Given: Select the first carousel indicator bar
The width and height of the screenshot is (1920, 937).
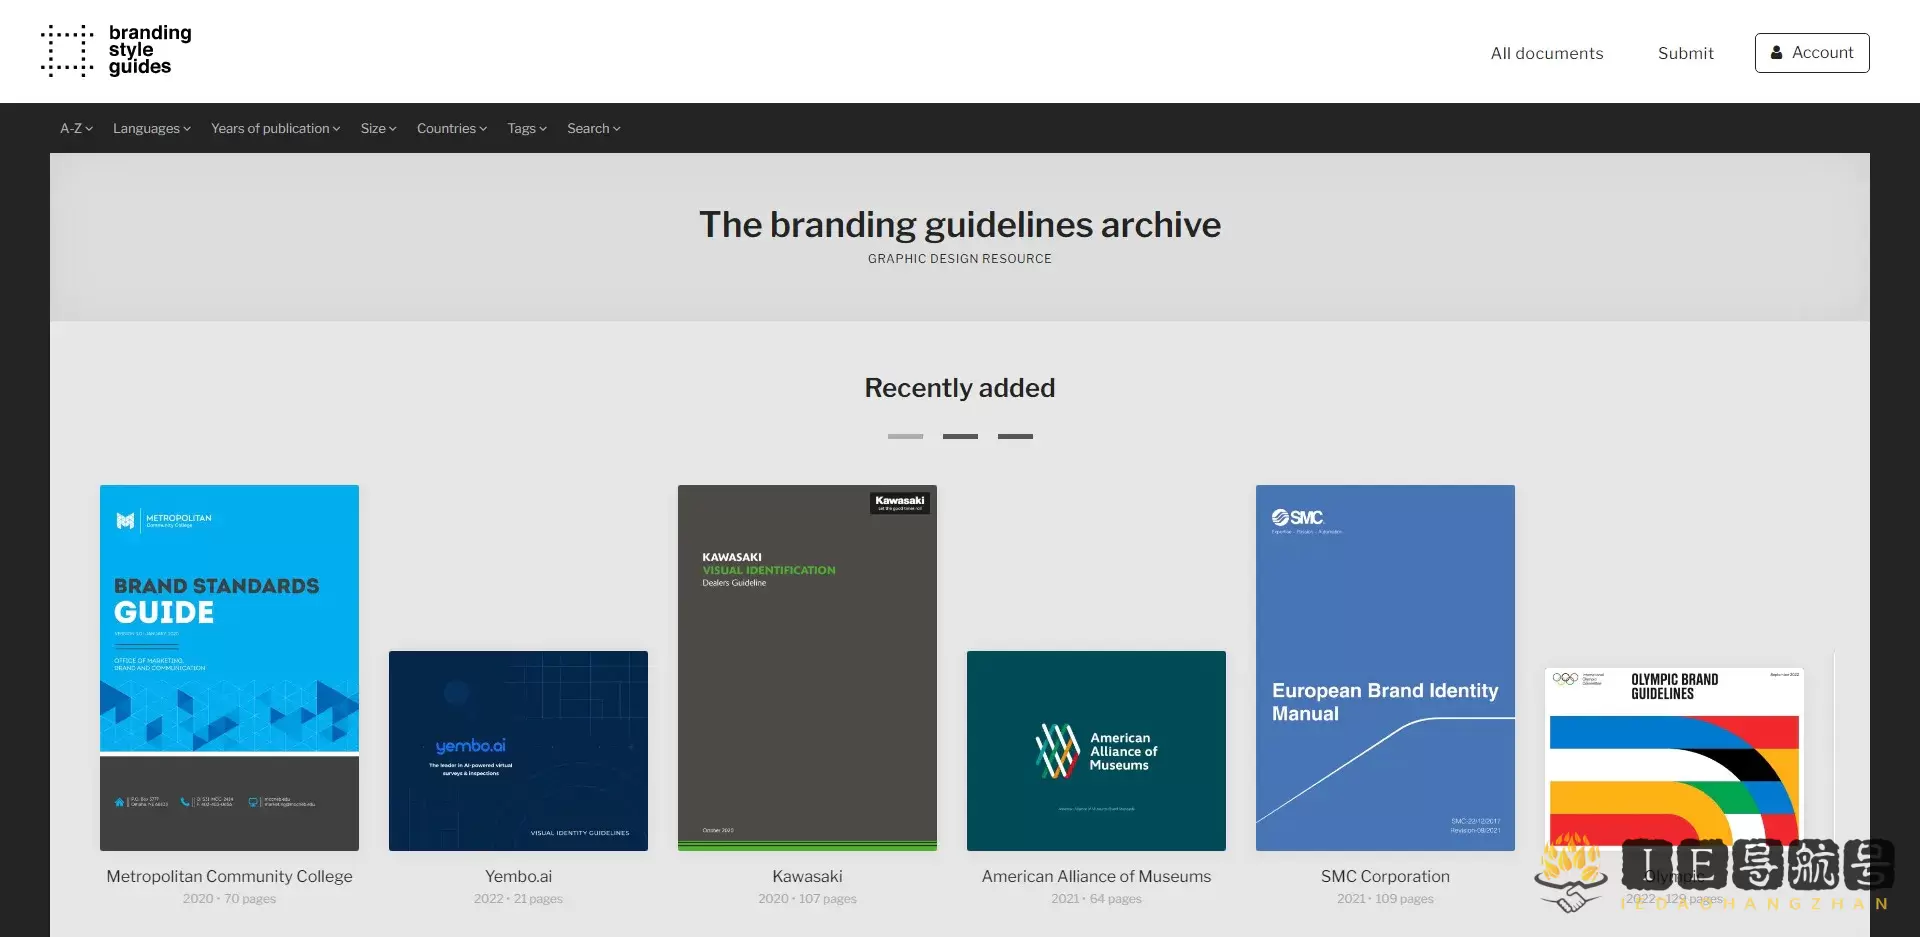Looking at the screenshot, I should click(x=905, y=436).
